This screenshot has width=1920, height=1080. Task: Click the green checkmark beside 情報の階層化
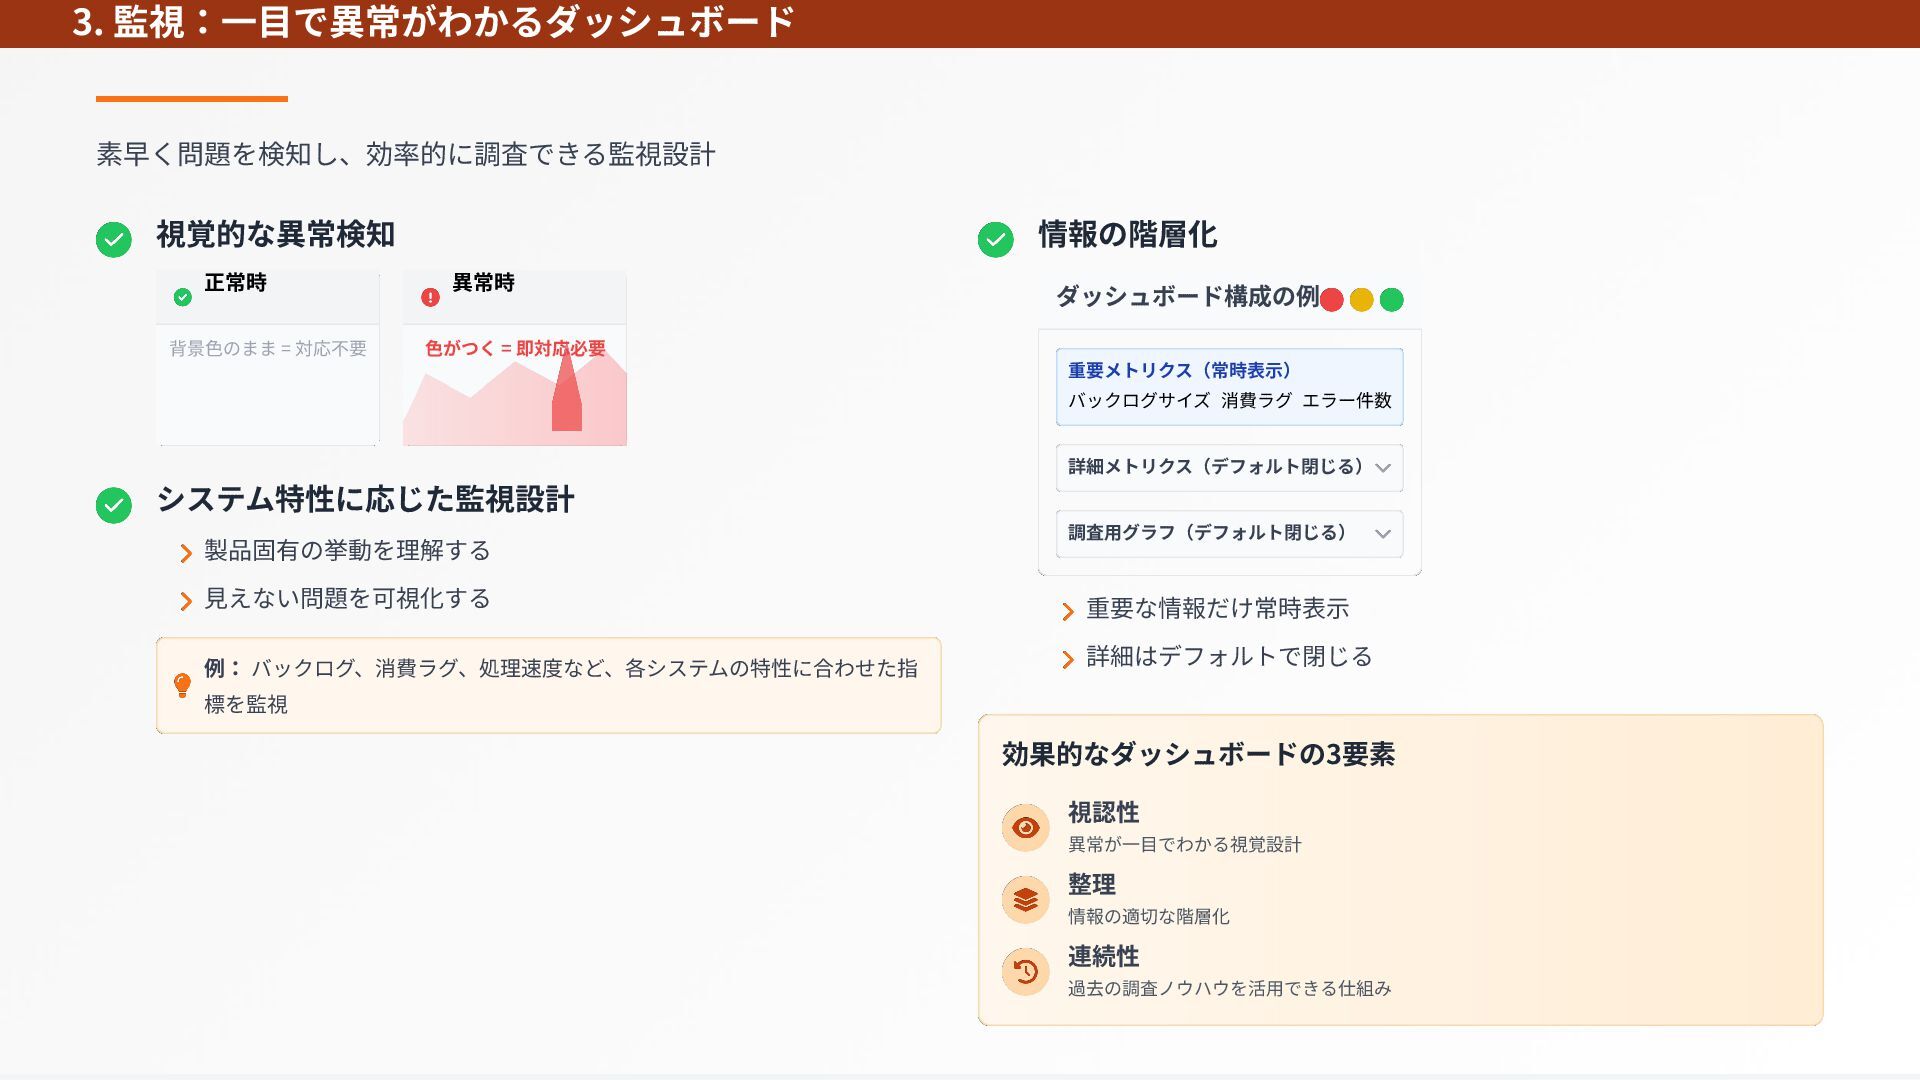click(x=995, y=239)
